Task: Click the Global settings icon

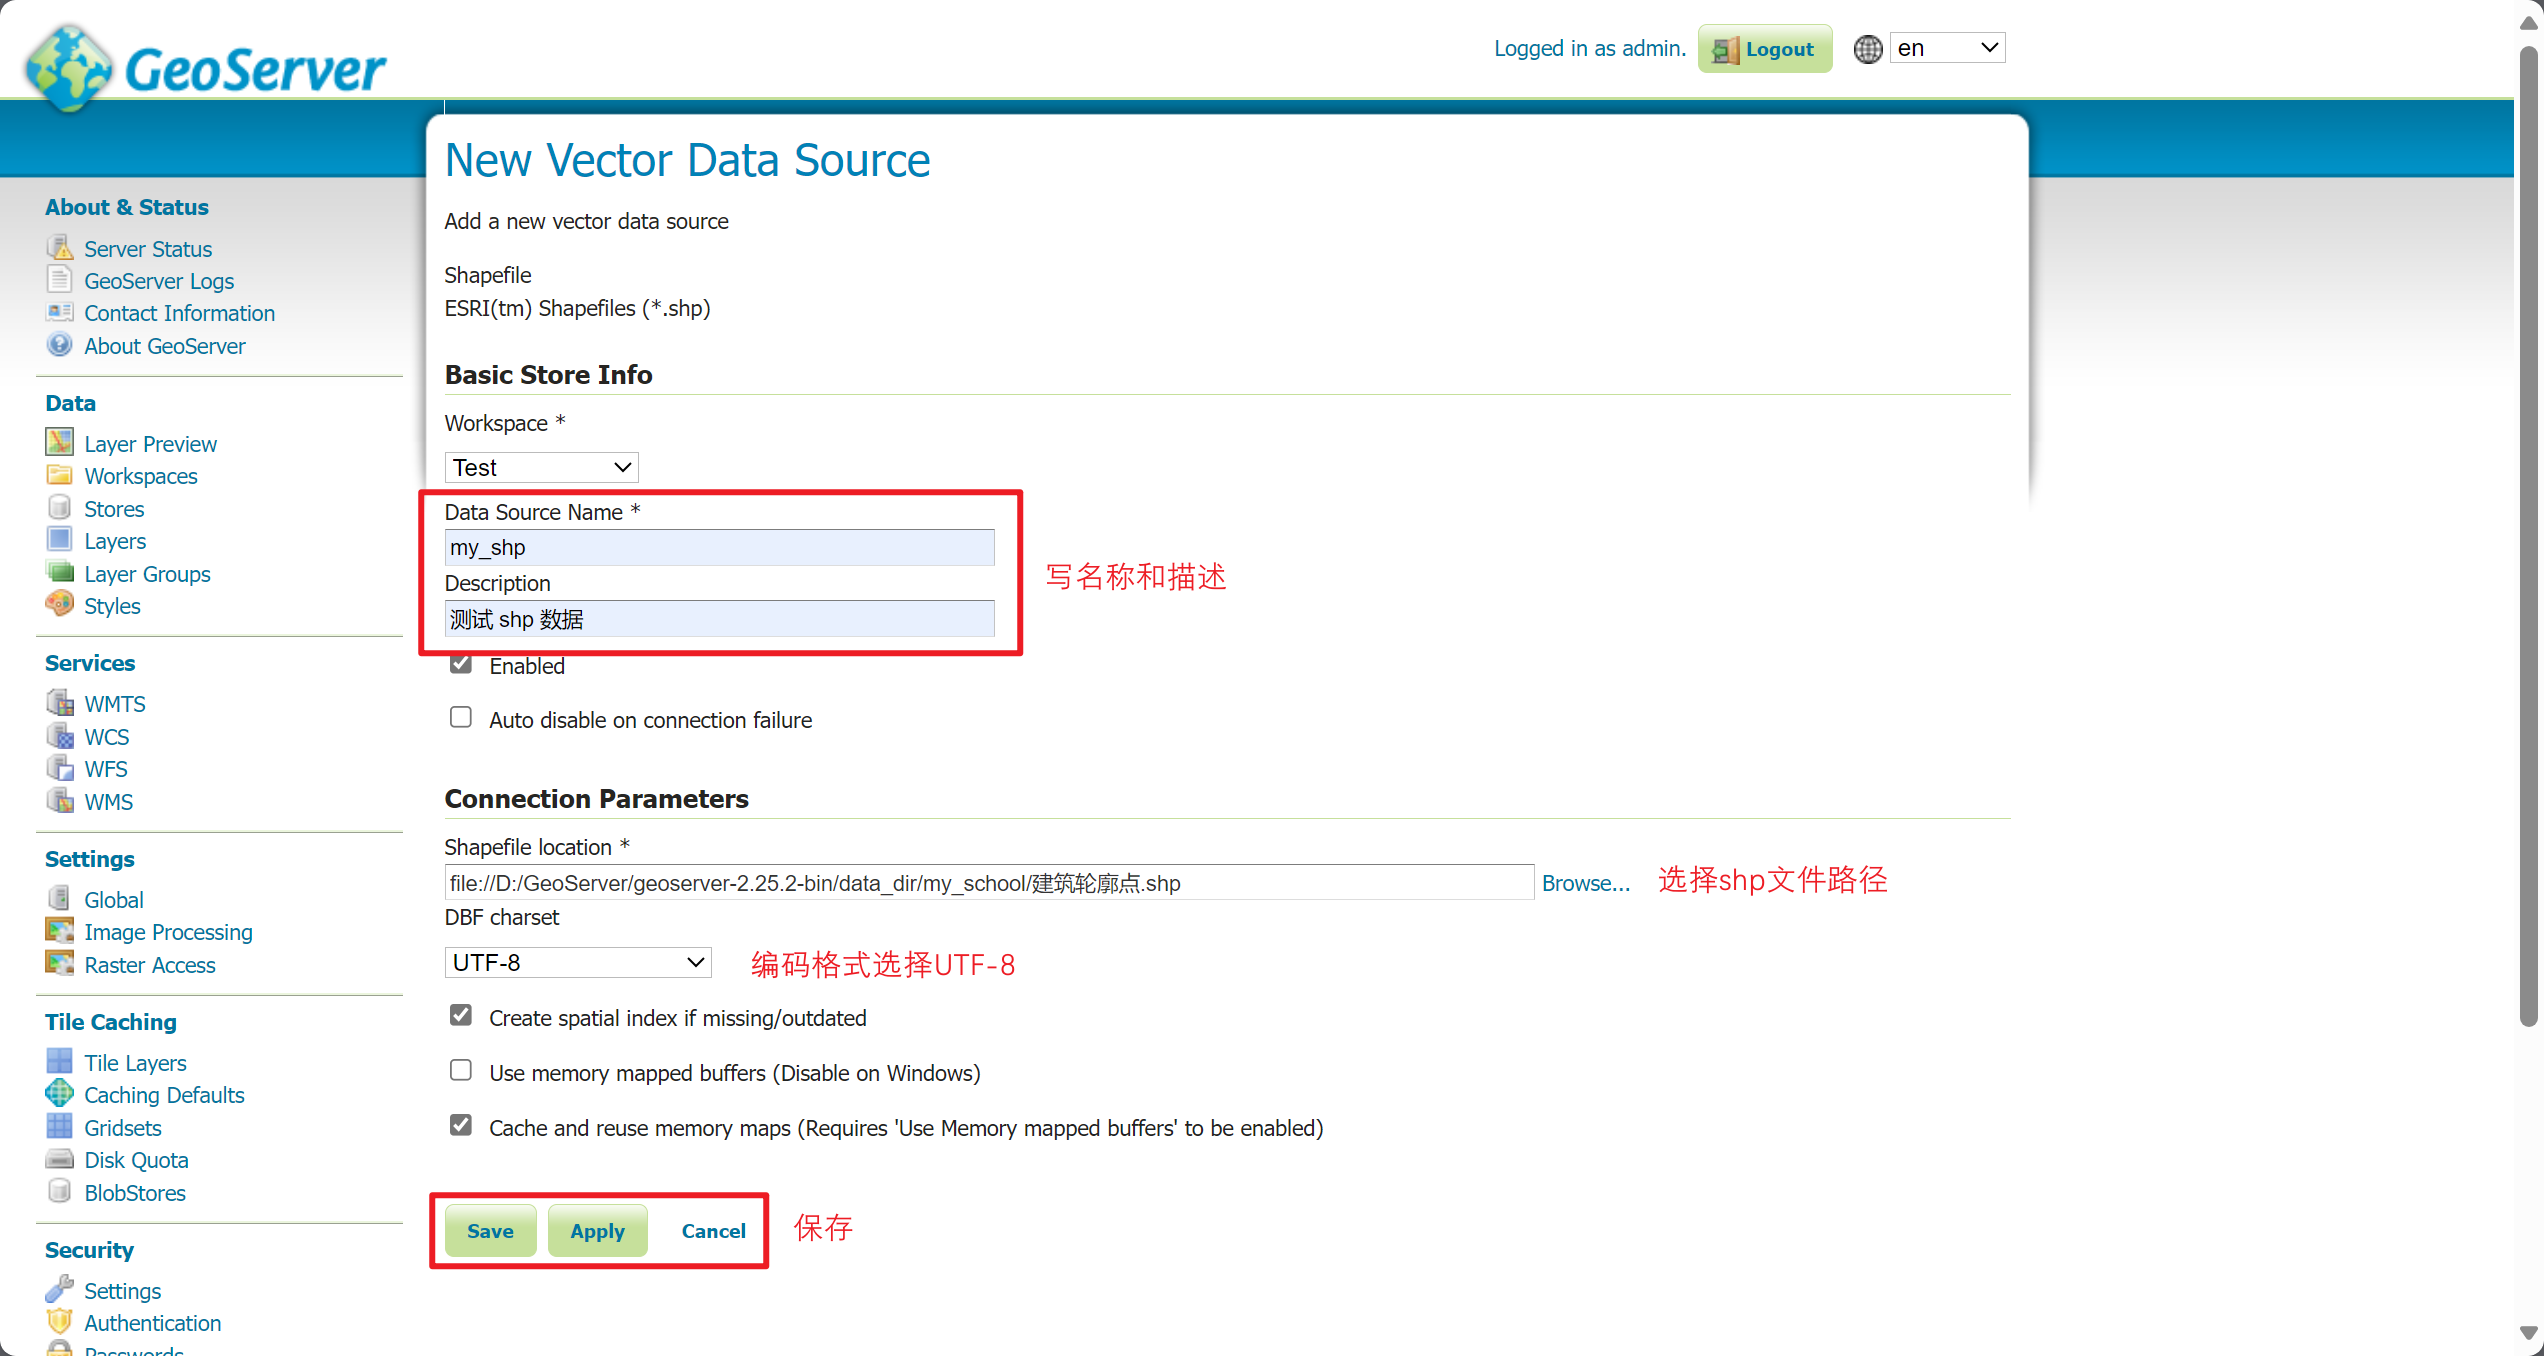Action: tap(60, 898)
